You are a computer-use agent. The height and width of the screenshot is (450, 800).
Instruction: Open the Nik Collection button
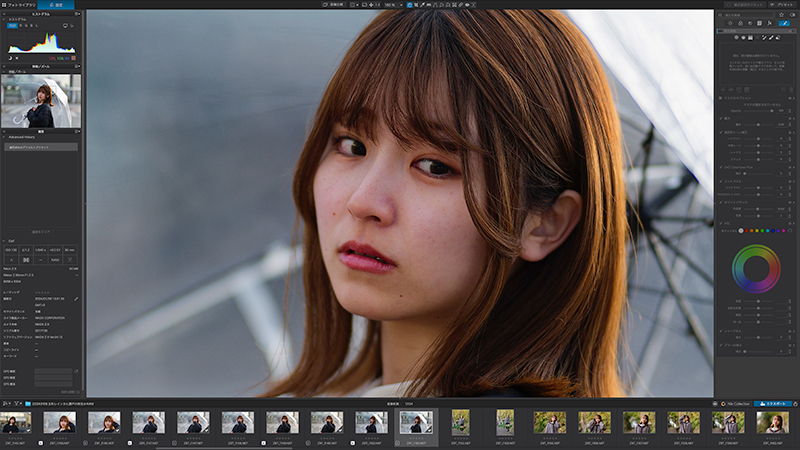(x=735, y=404)
